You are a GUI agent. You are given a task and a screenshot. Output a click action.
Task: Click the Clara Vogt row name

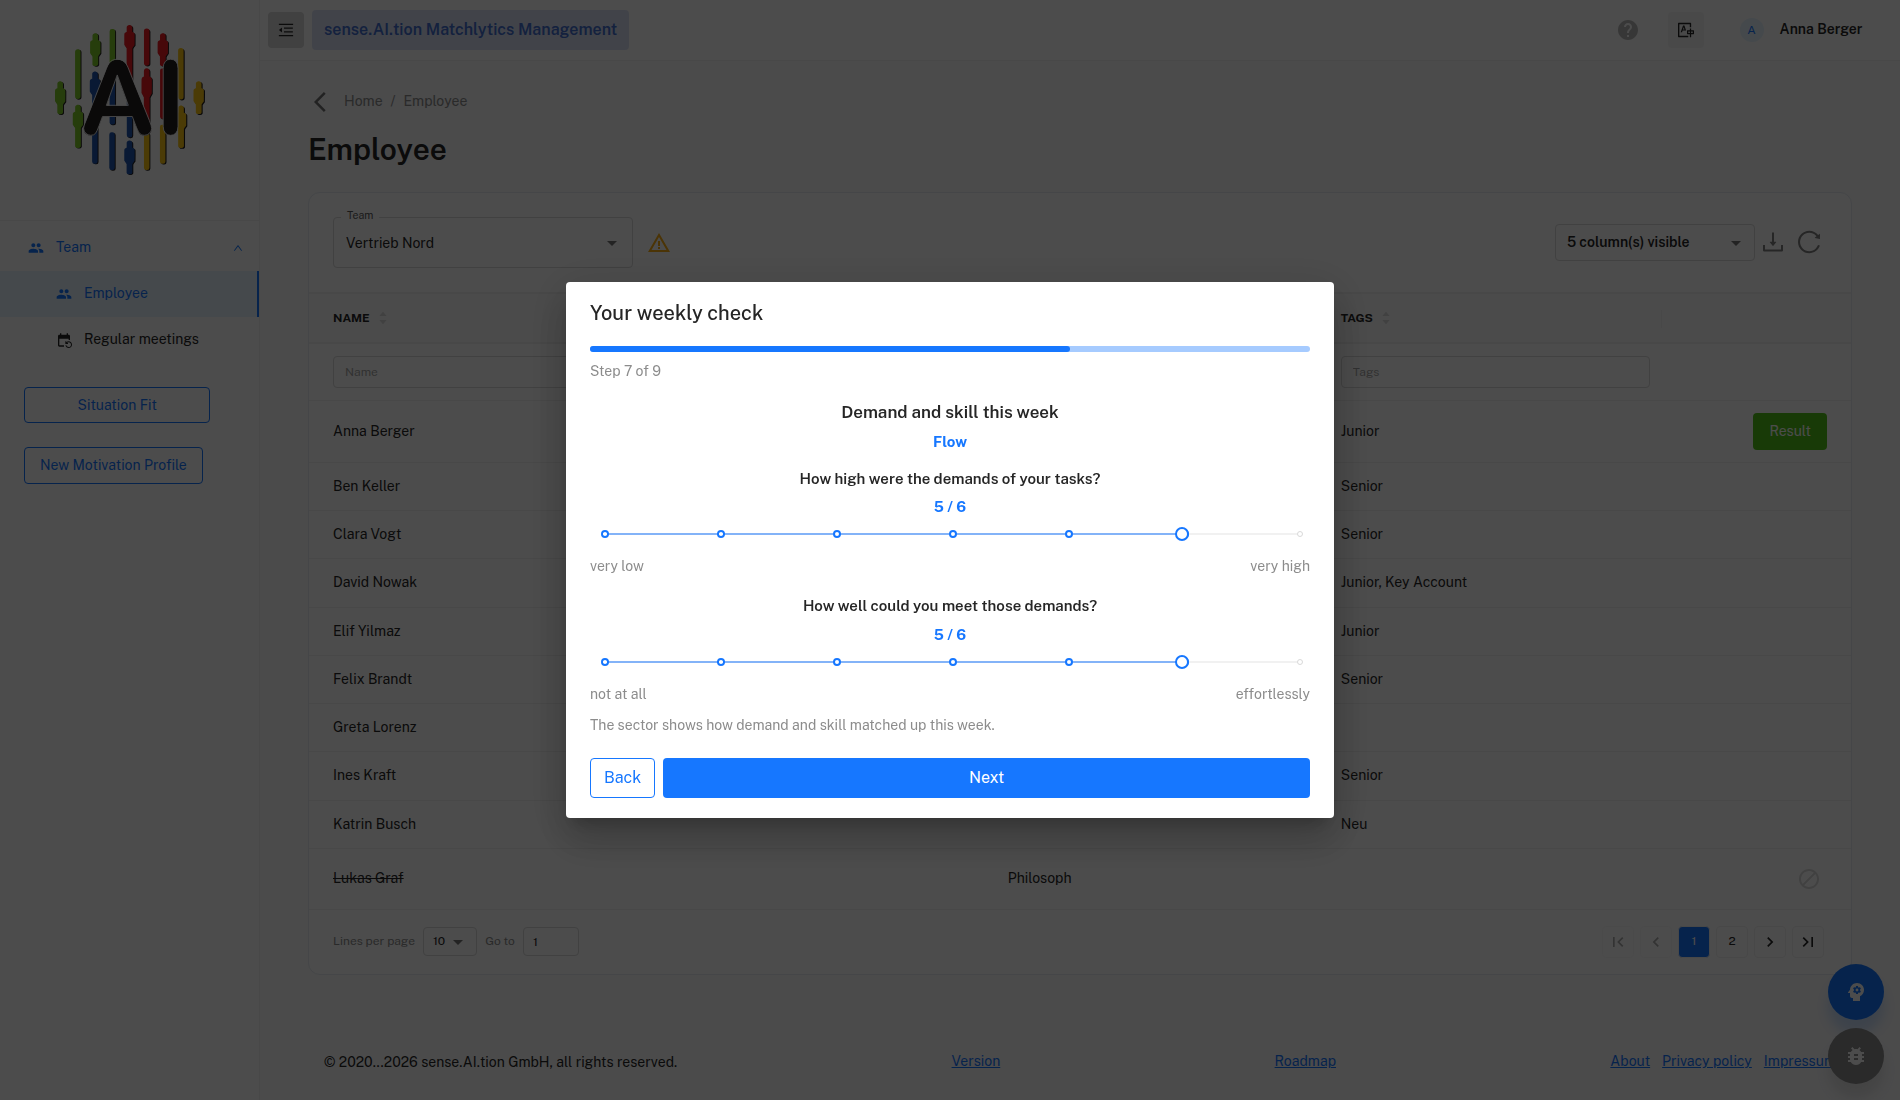pos(367,534)
